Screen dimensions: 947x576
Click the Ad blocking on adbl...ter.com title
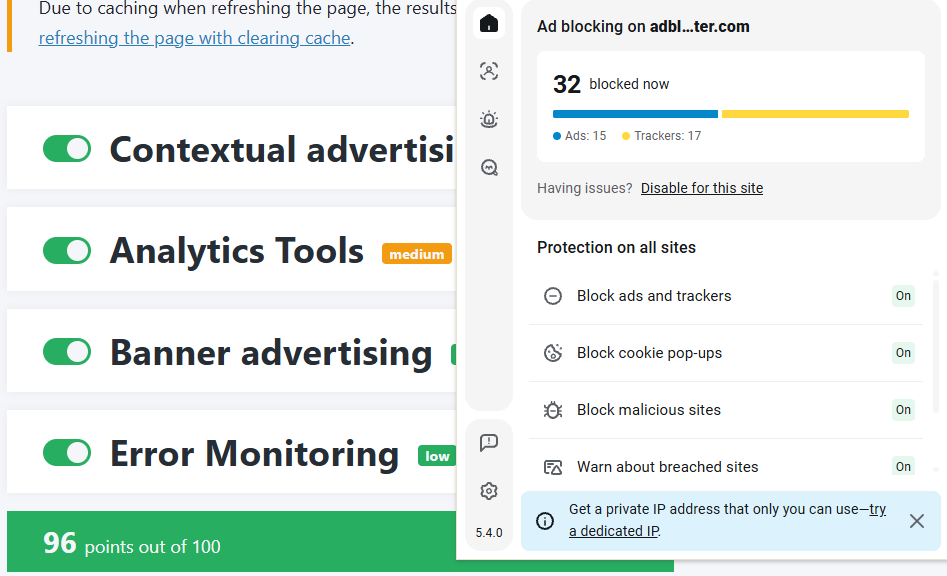(x=643, y=27)
